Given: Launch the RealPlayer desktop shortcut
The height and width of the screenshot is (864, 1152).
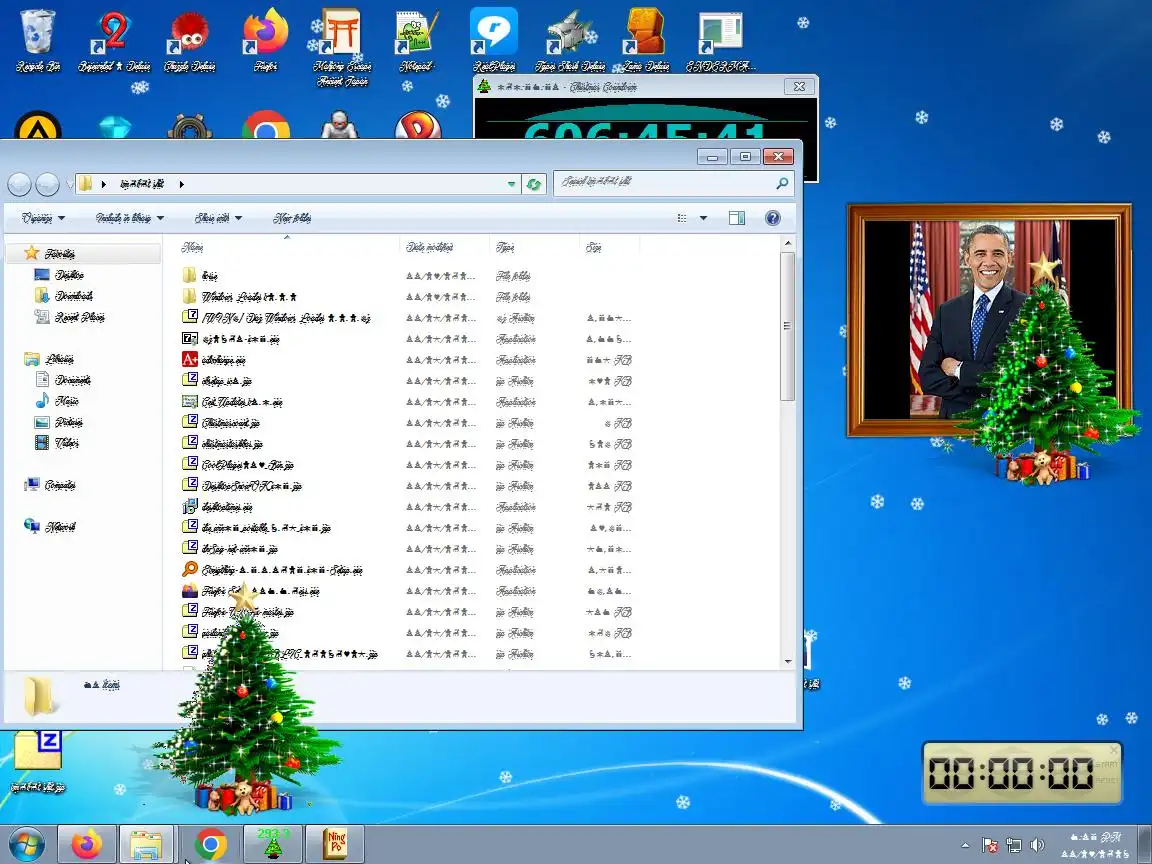Looking at the screenshot, I should tap(494, 40).
